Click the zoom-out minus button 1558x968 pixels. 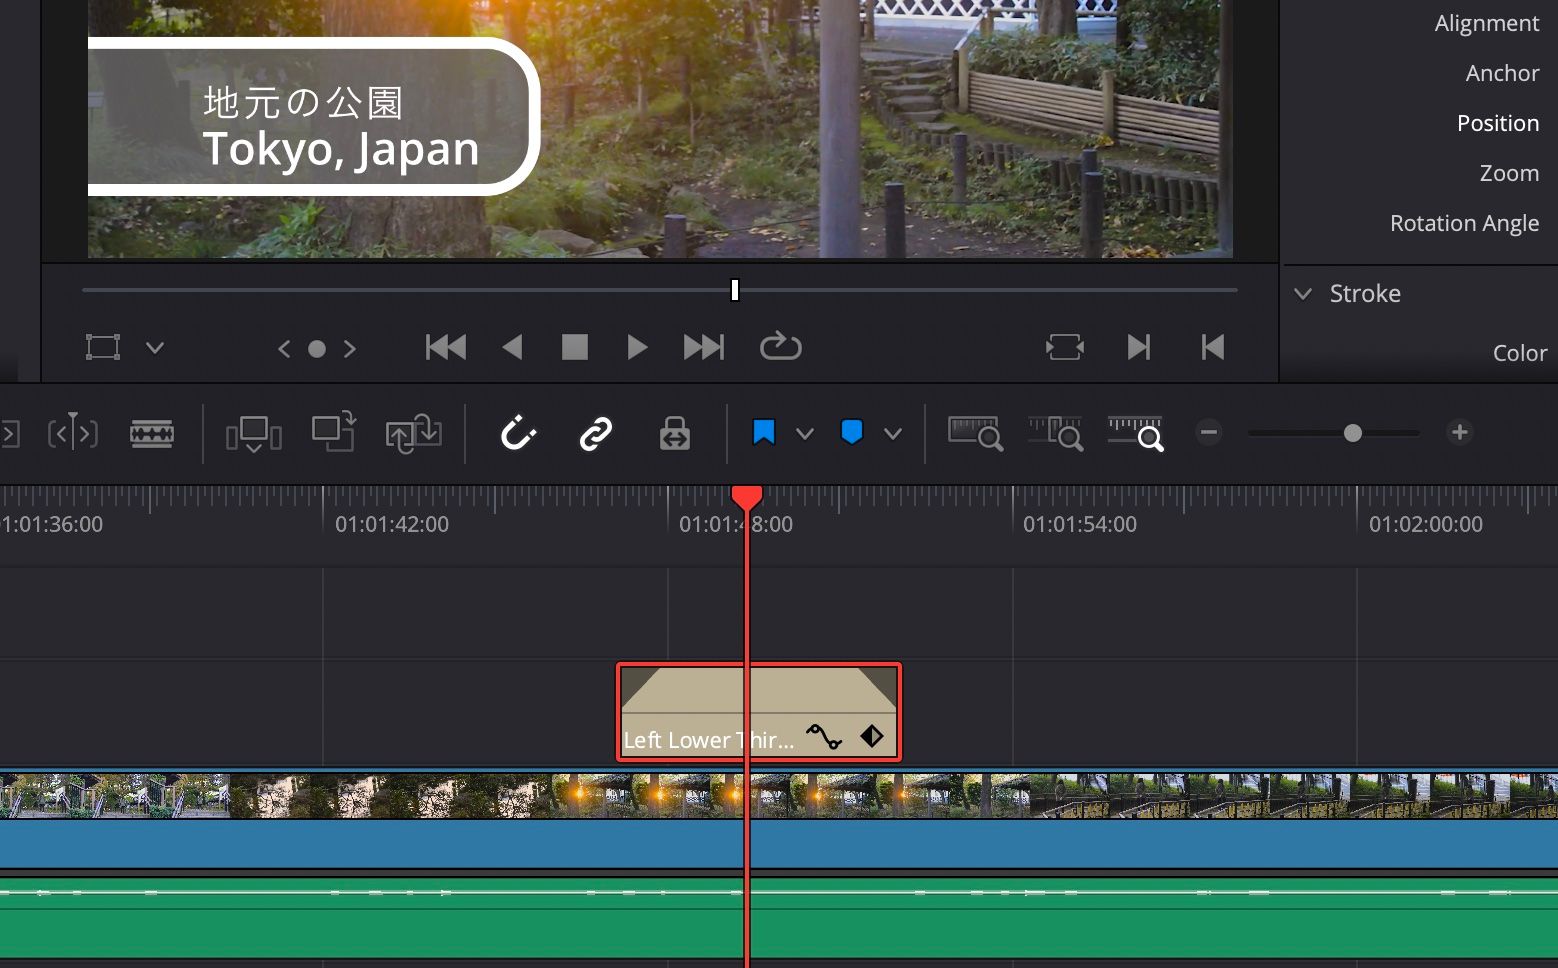pos(1209,433)
